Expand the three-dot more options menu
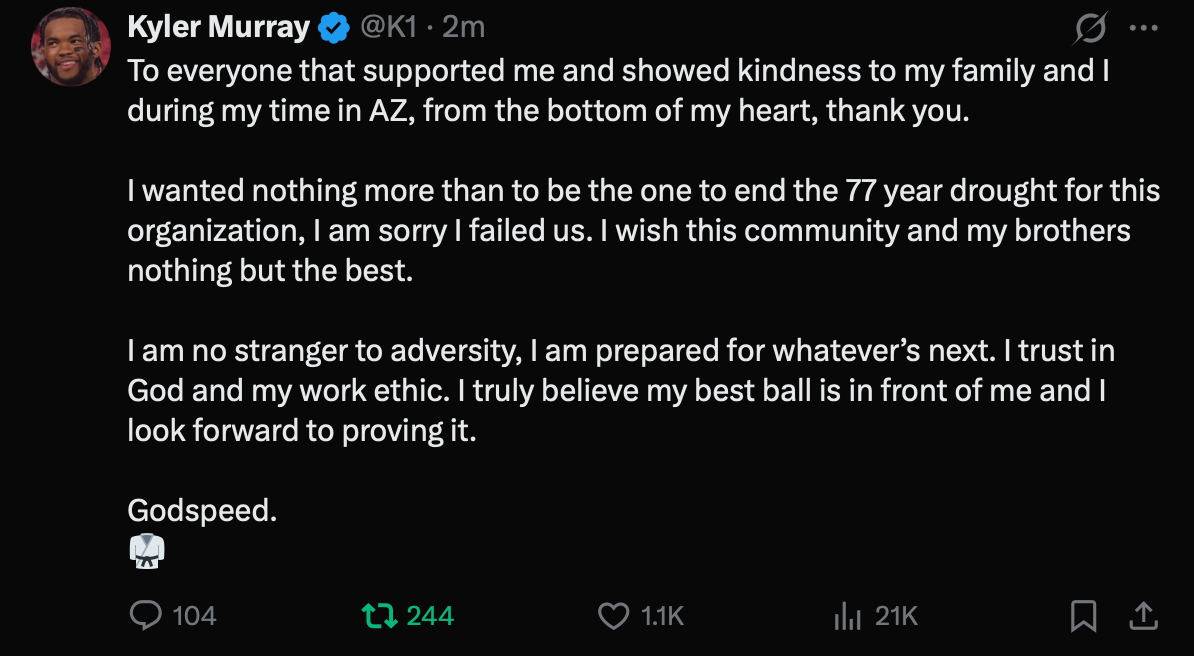The image size is (1194, 656). (1143, 28)
